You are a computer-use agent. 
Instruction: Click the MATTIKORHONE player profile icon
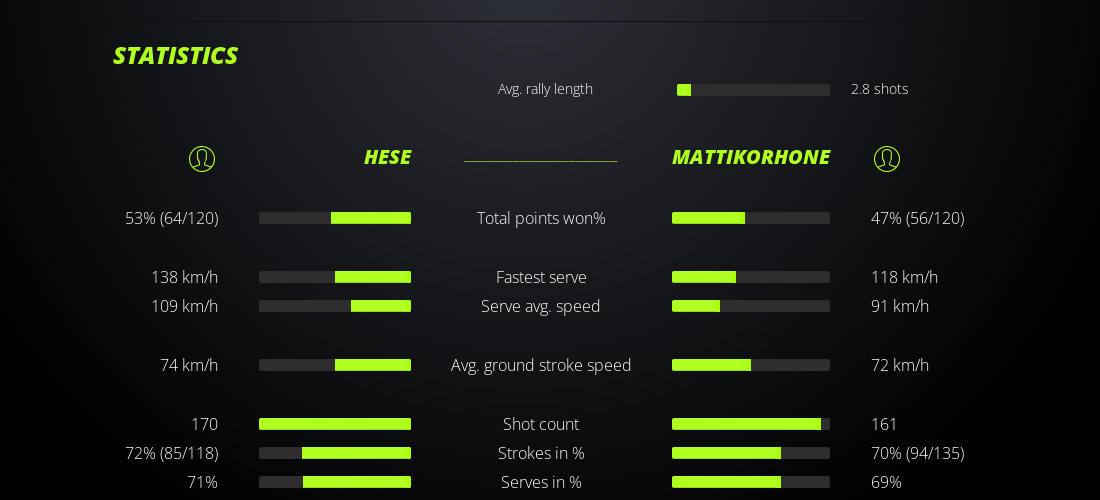point(887,158)
